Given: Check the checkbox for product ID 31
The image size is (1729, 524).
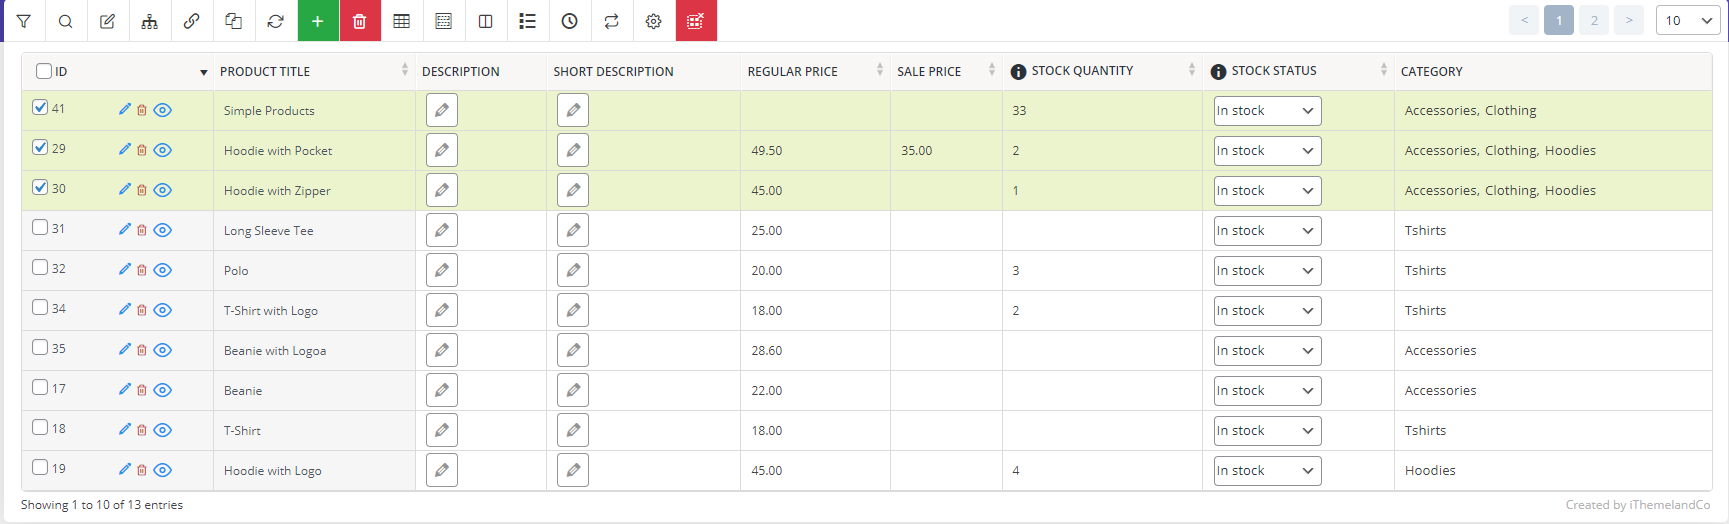Looking at the screenshot, I should (40, 227).
